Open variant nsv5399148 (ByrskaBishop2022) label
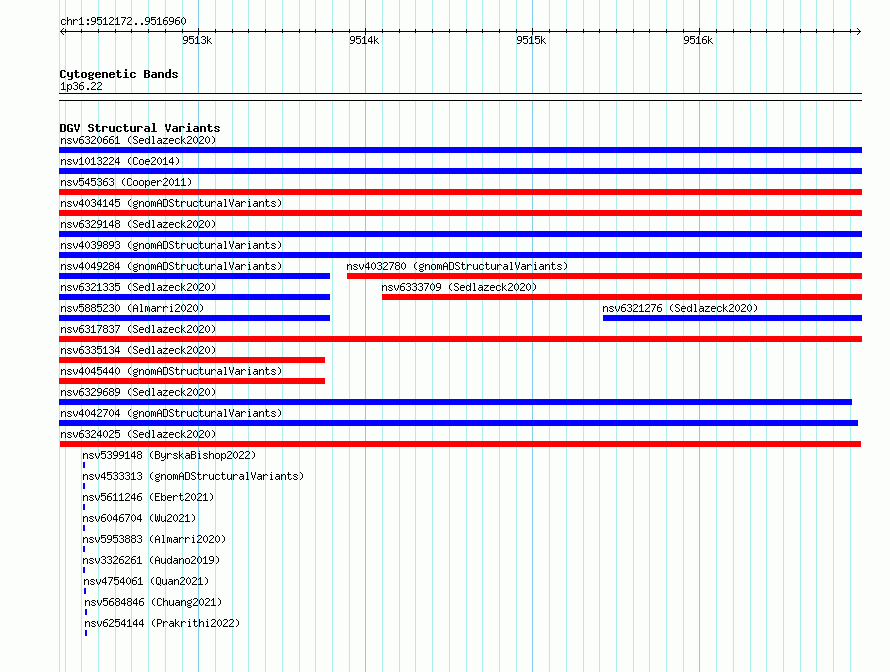The height and width of the screenshot is (672, 890). (x=169, y=455)
